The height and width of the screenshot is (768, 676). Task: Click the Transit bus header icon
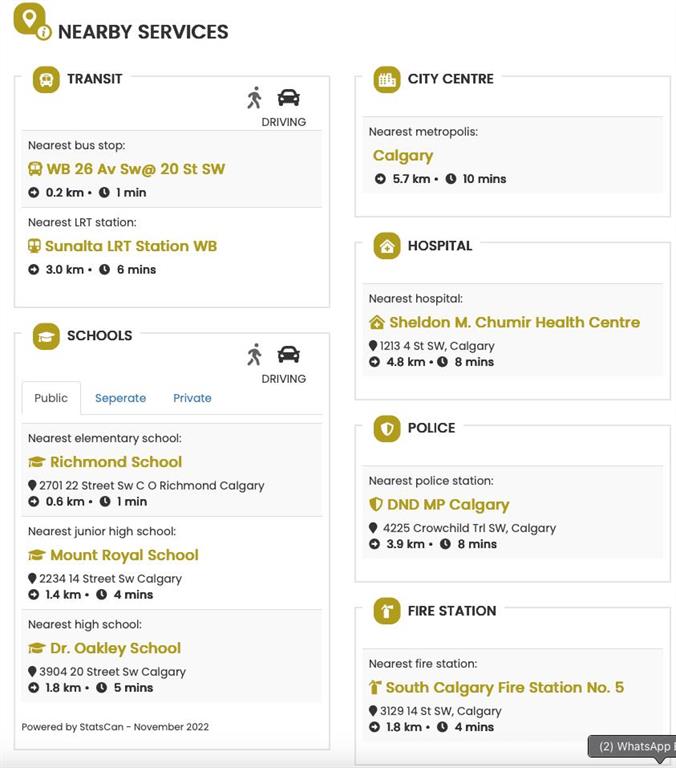pos(46,79)
